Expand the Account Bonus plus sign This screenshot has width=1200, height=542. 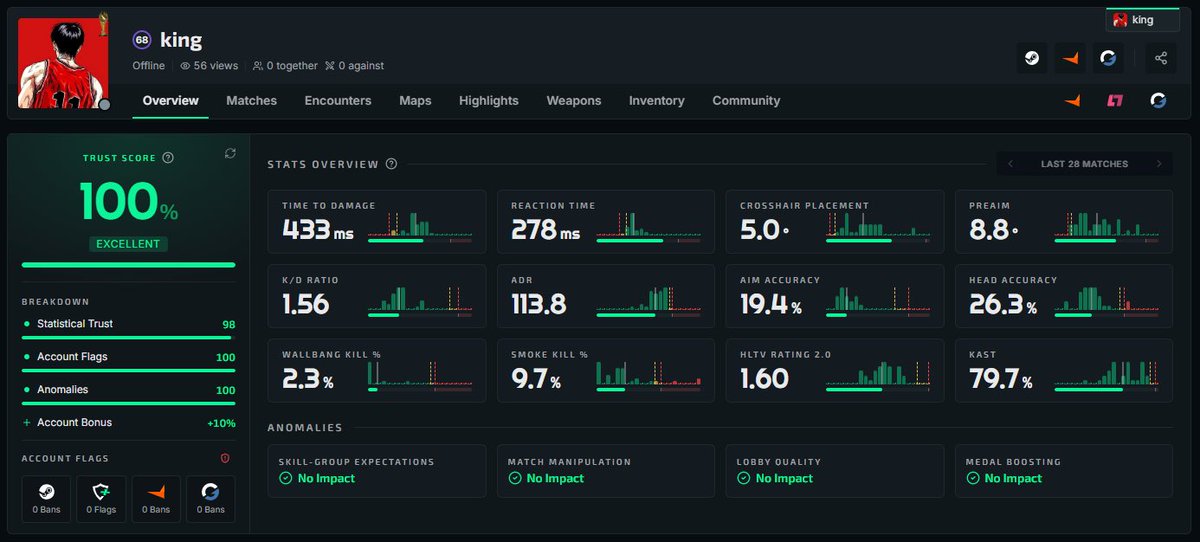[x=27, y=423]
